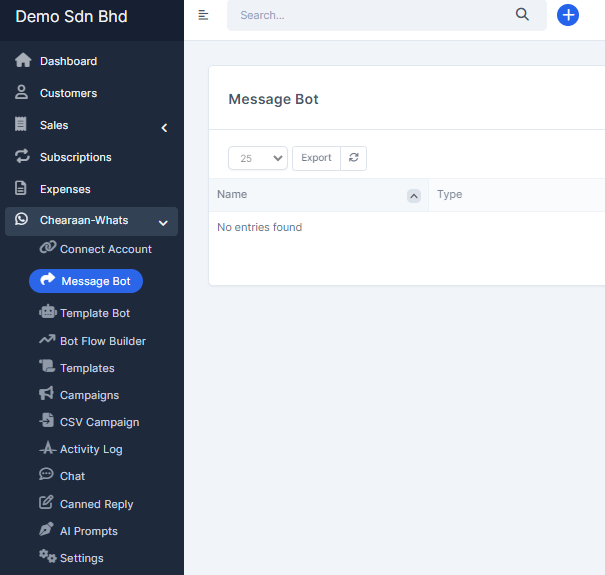Open the Customers menu item
The image size is (605, 575).
[x=68, y=93]
